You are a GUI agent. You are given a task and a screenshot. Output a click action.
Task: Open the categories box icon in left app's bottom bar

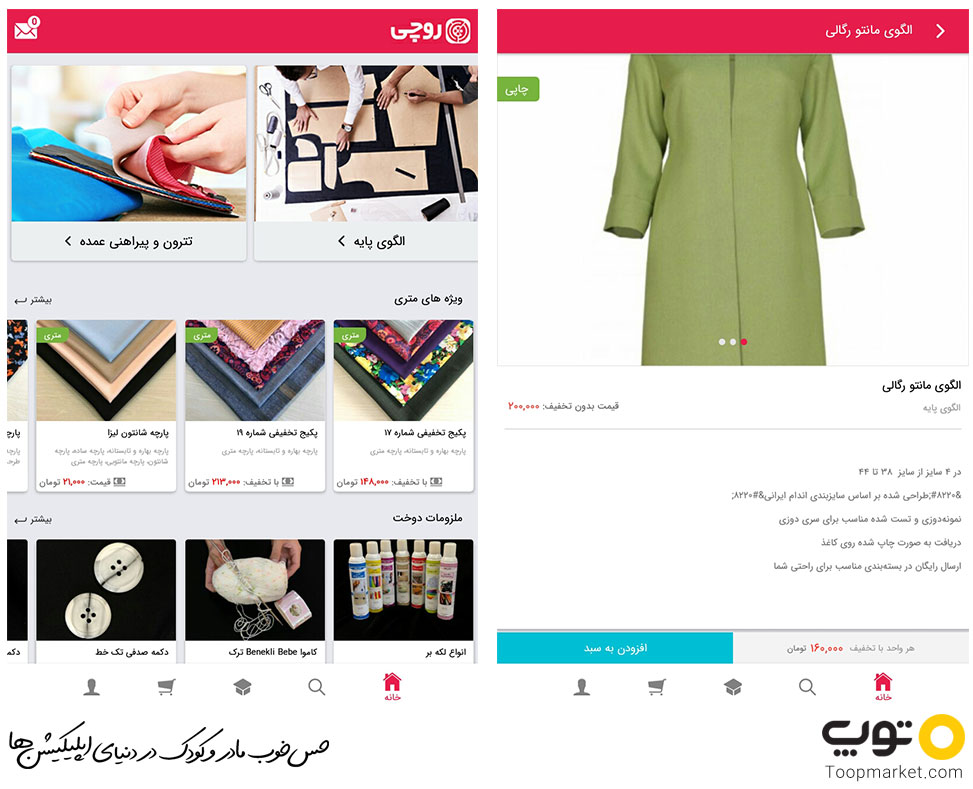click(242, 687)
